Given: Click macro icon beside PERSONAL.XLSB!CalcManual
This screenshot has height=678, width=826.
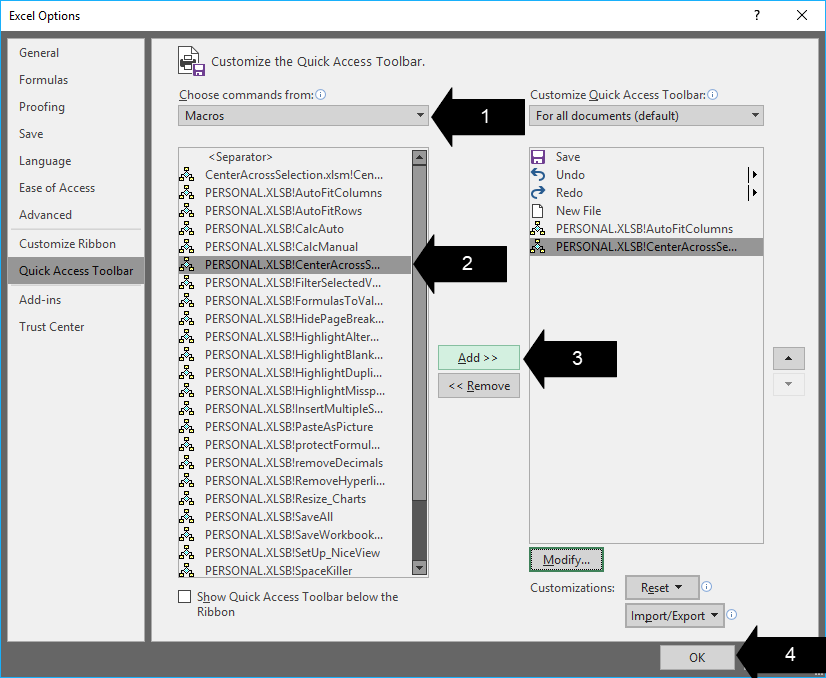Looking at the screenshot, I should 186,247.
